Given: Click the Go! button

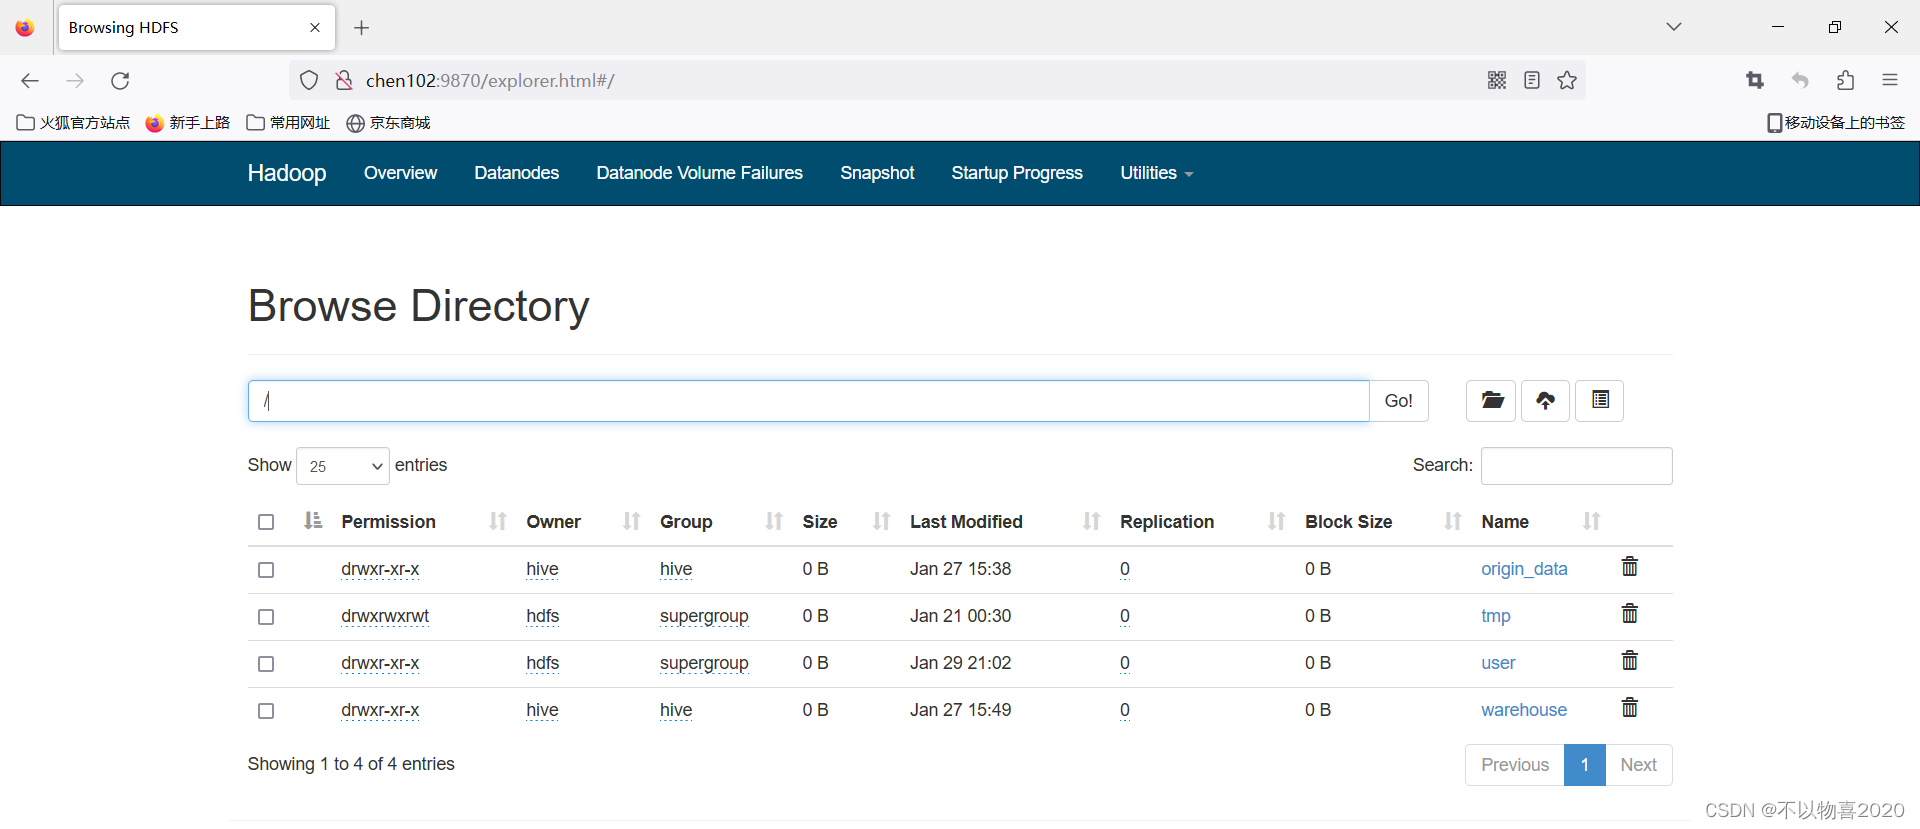Looking at the screenshot, I should pyautogui.click(x=1399, y=401).
